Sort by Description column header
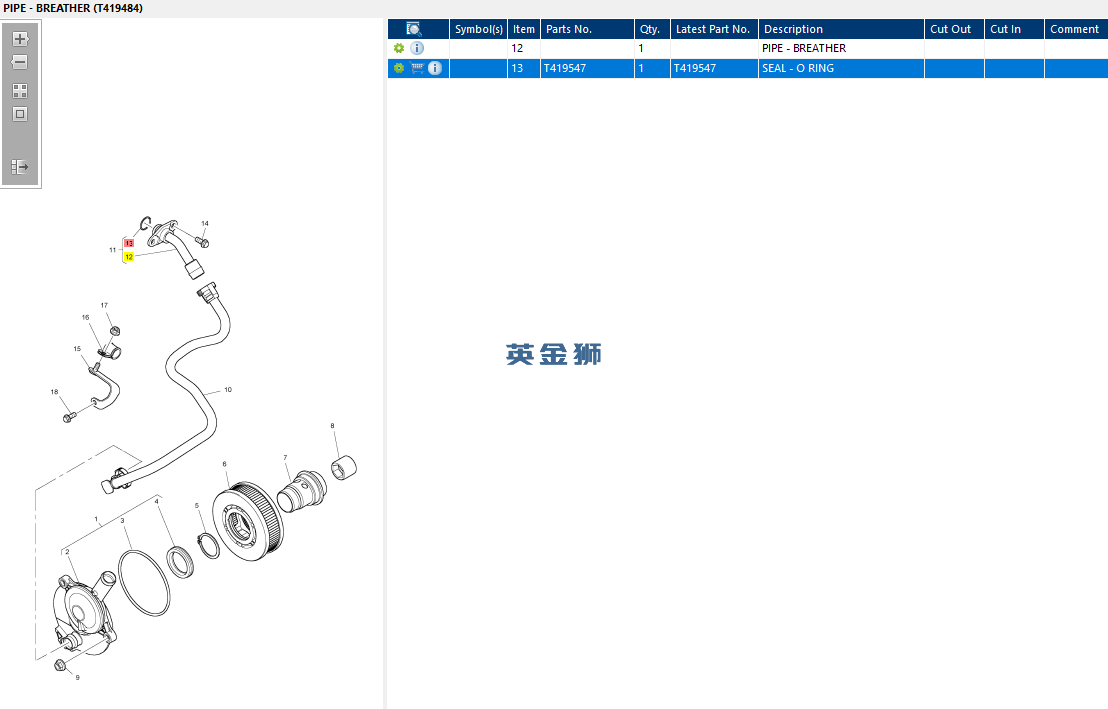The width and height of the screenshot is (1108, 709). (x=841, y=29)
